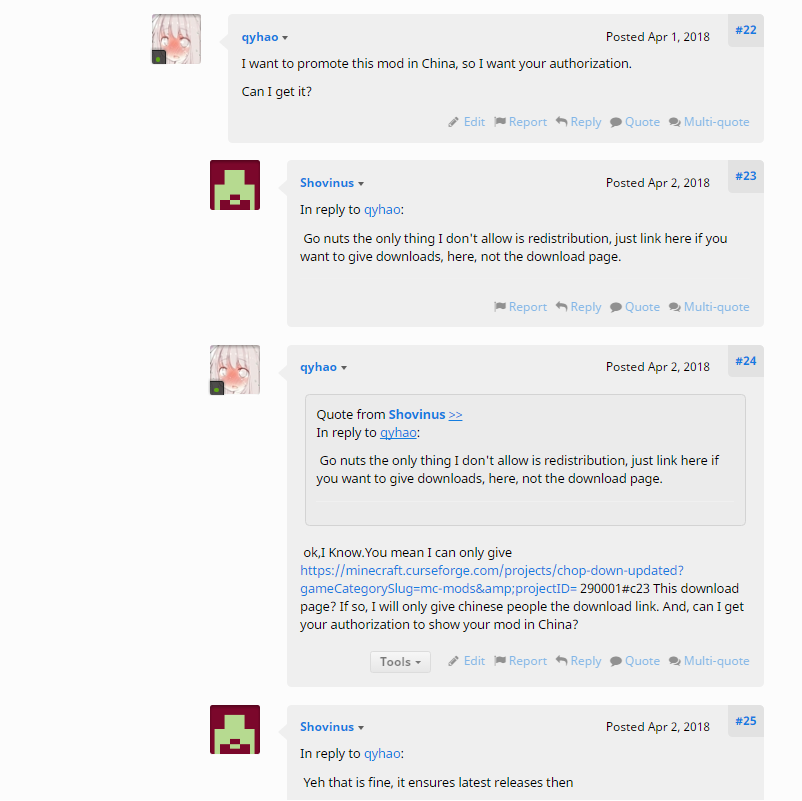802x801 pixels.
Task: Click the Edit pencil icon on post #22
Action: (453, 122)
